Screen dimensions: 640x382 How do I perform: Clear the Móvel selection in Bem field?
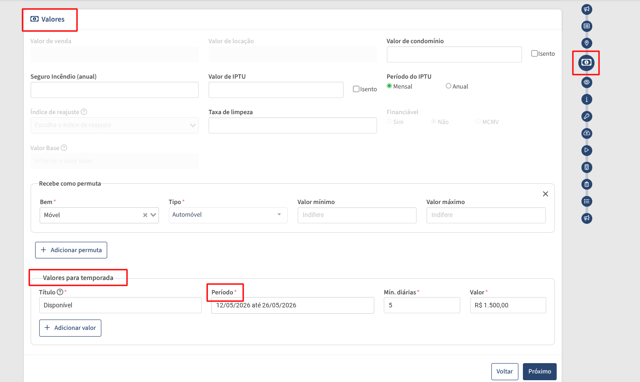pyautogui.click(x=145, y=215)
